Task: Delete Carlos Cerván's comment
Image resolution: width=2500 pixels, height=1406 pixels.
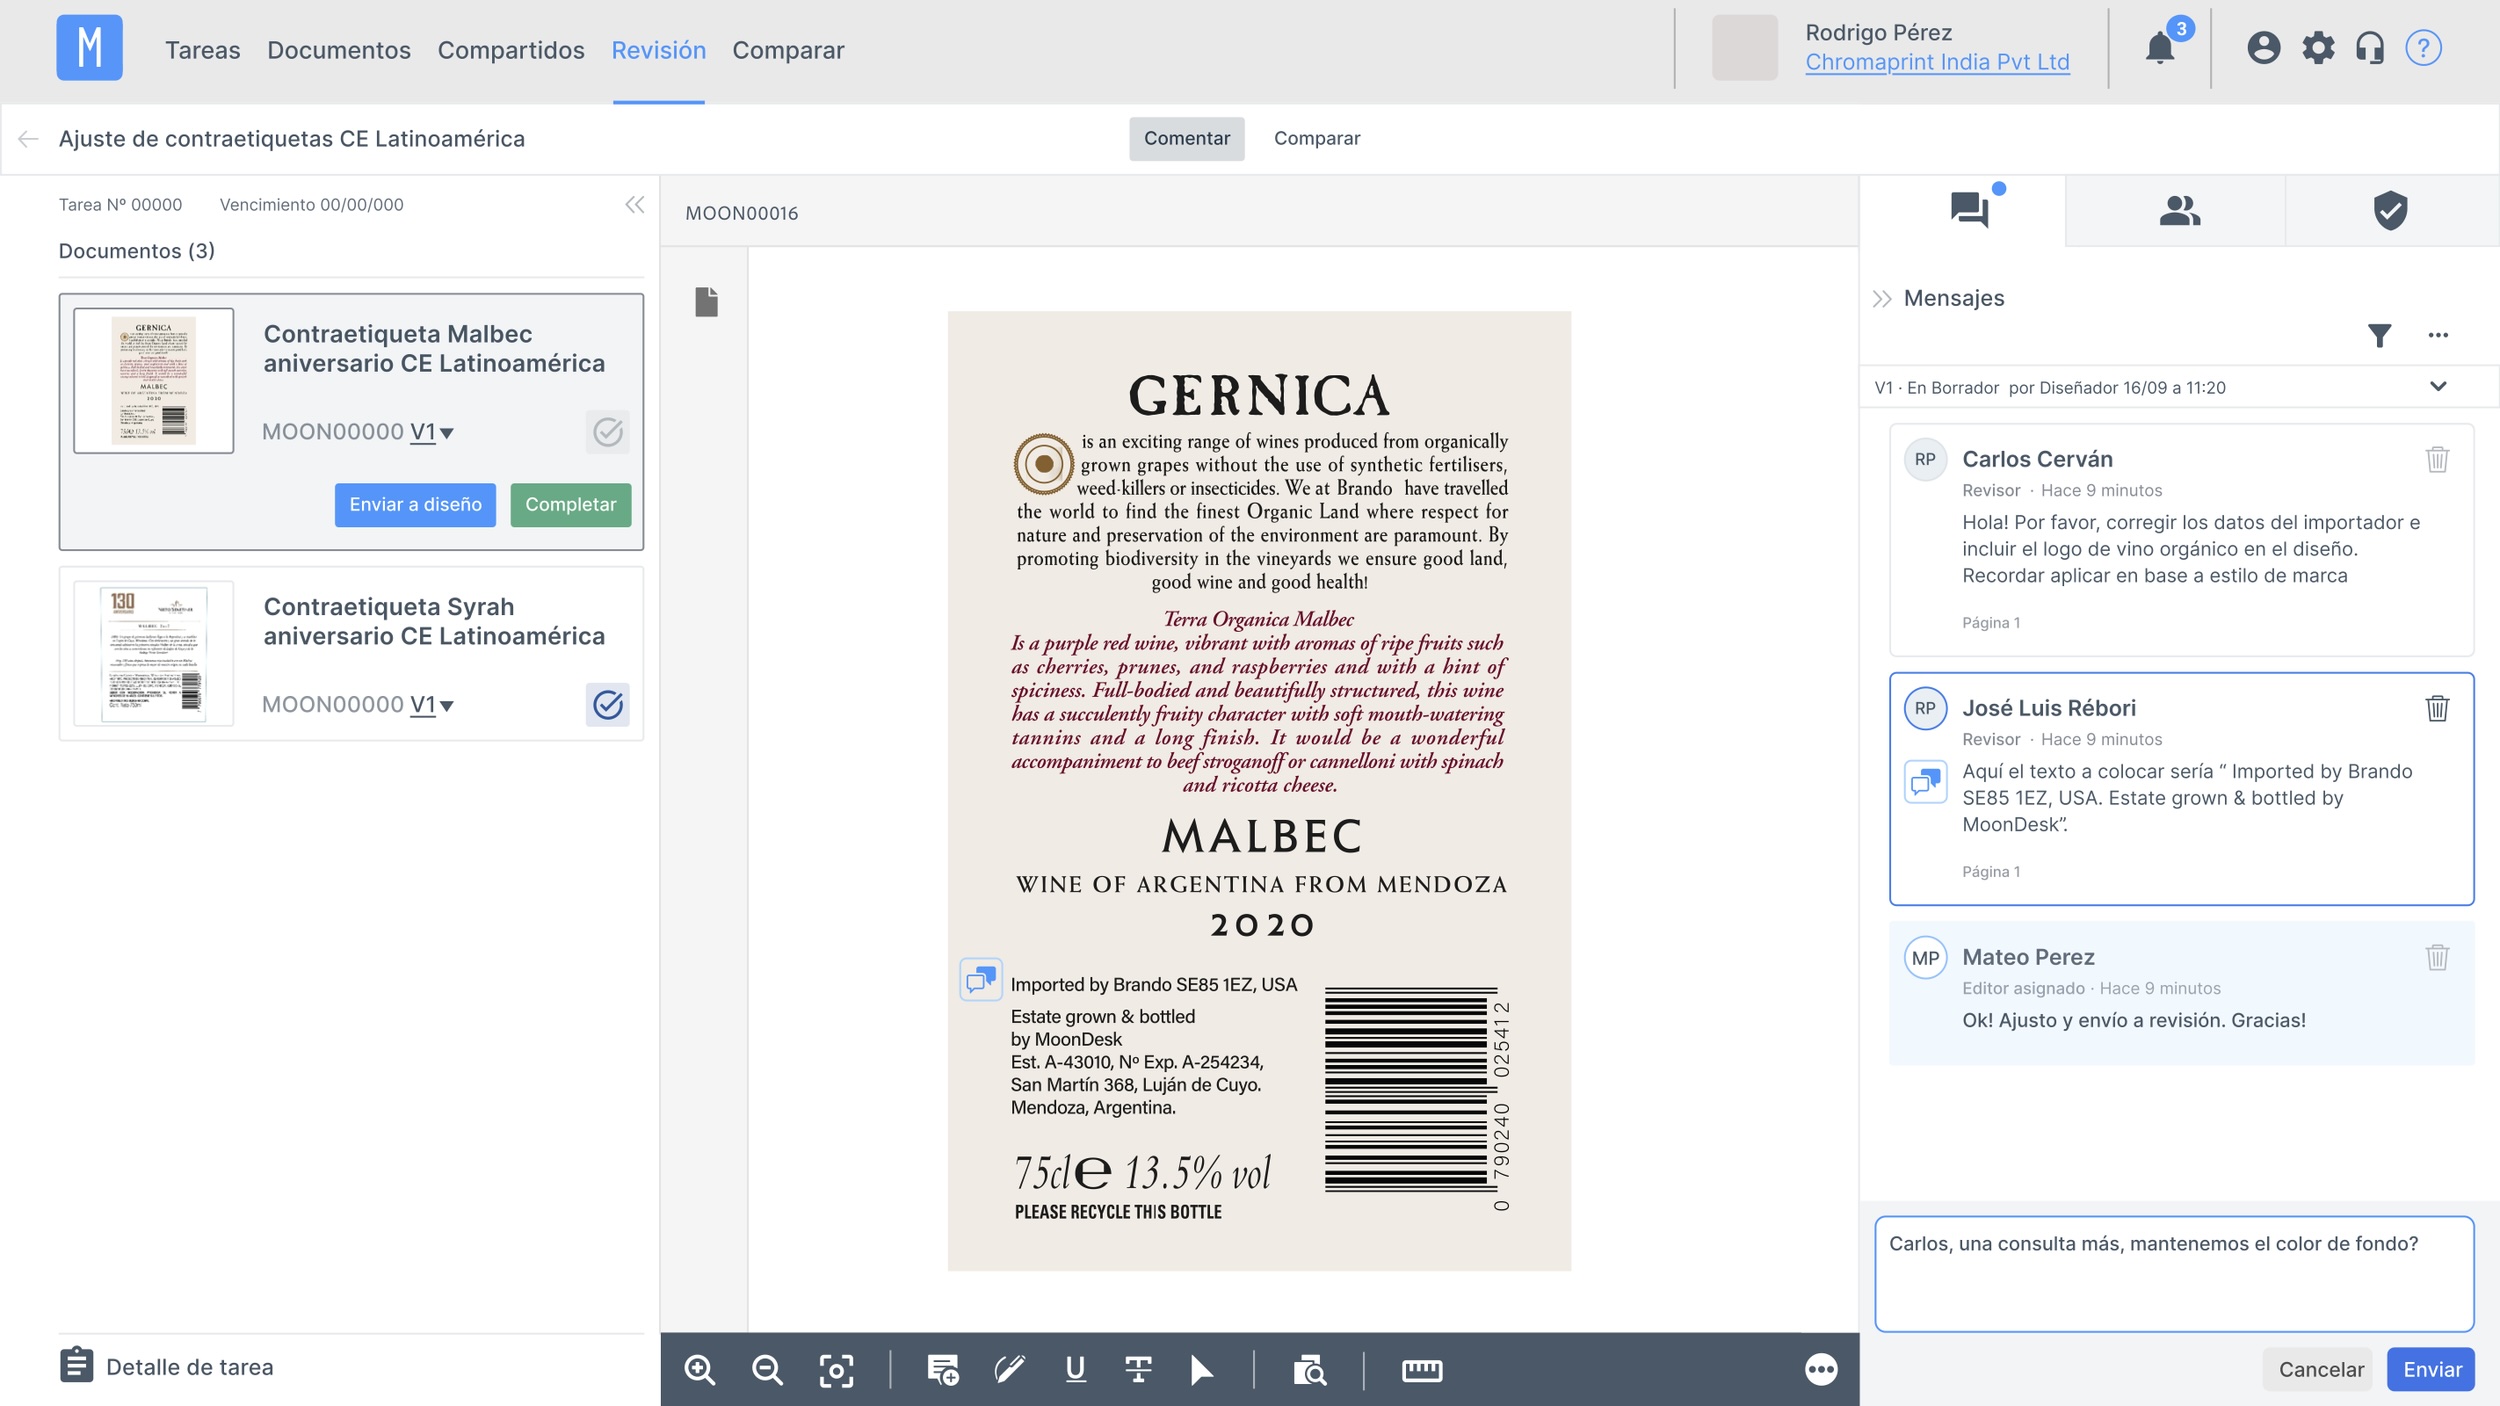Action: tap(2437, 459)
